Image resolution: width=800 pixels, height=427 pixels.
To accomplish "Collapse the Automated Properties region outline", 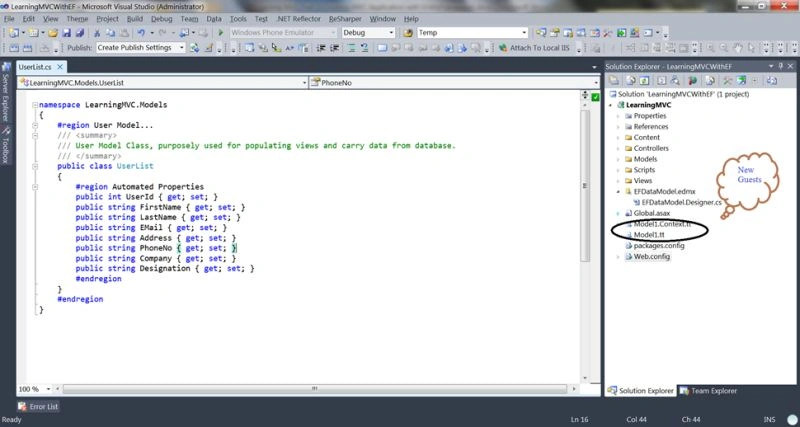I will coord(35,187).
